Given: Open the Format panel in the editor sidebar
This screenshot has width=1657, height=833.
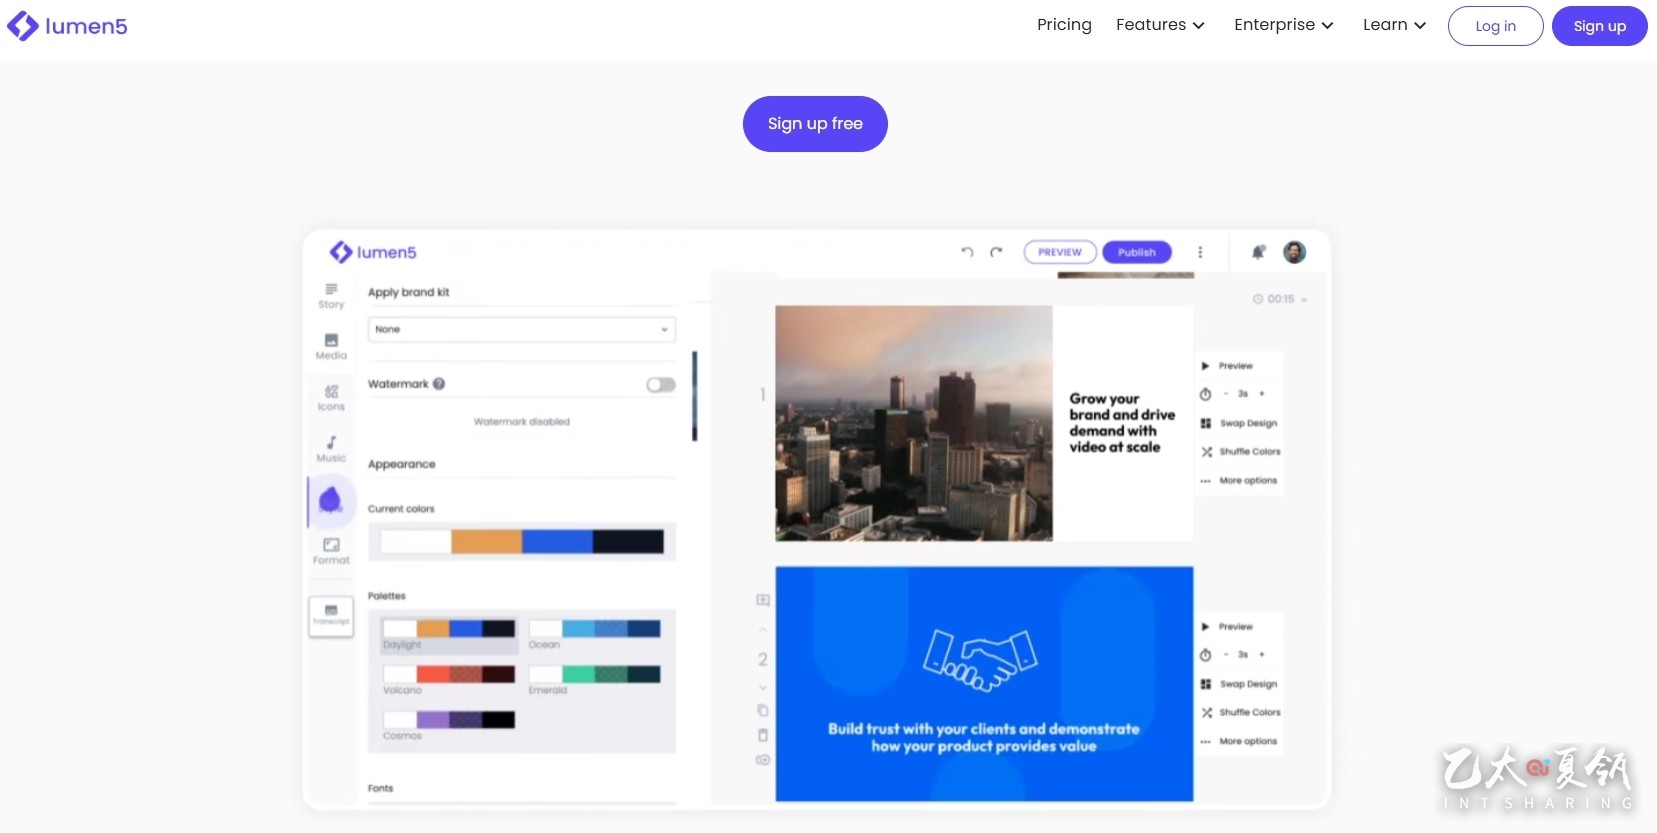Looking at the screenshot, I should pyautogui.click(x=331, y=551).
